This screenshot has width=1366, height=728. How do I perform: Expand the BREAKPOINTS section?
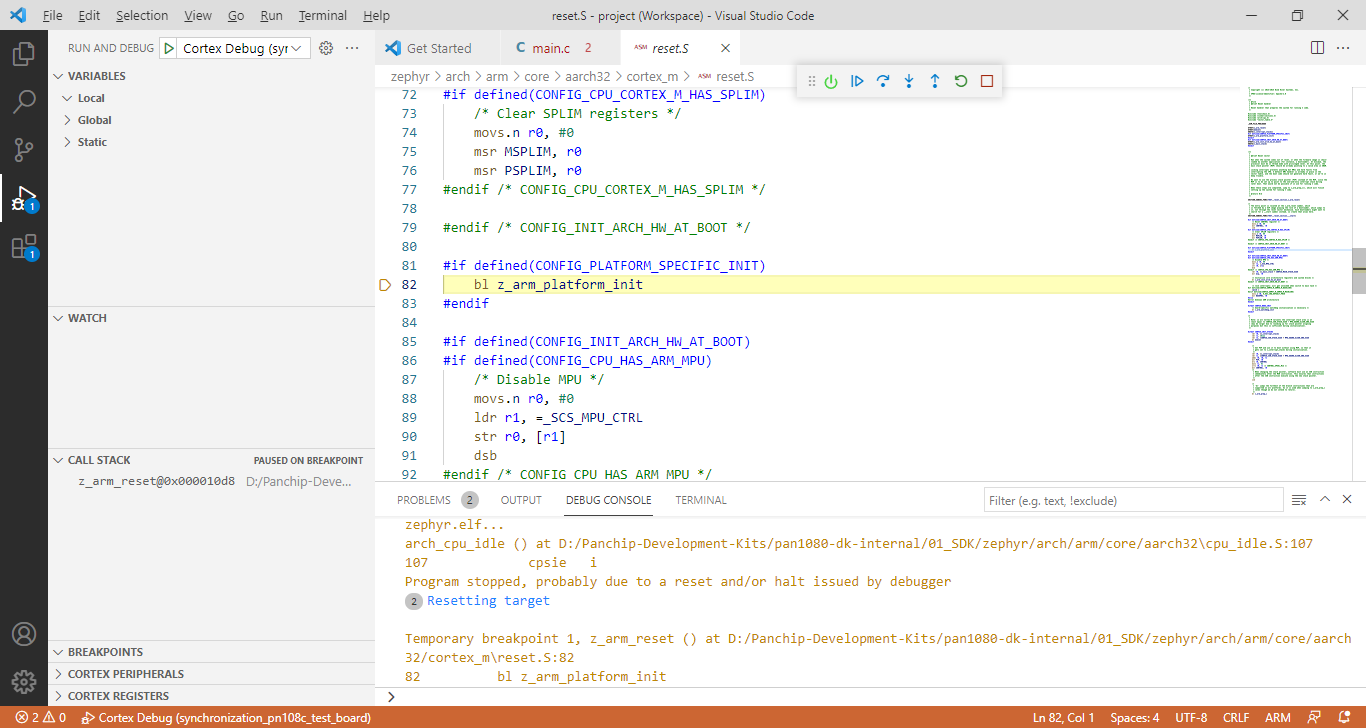(x=212, y=652)
